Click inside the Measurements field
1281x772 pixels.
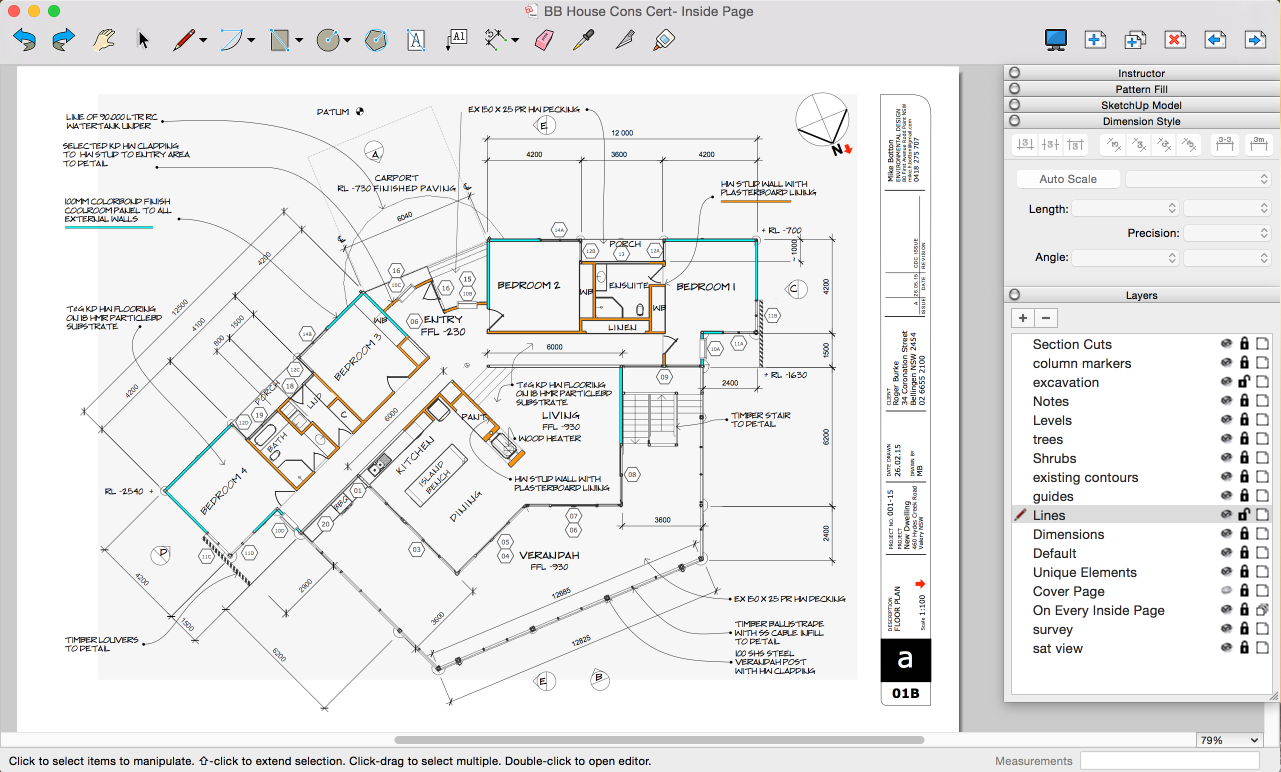click(1175, 761)
